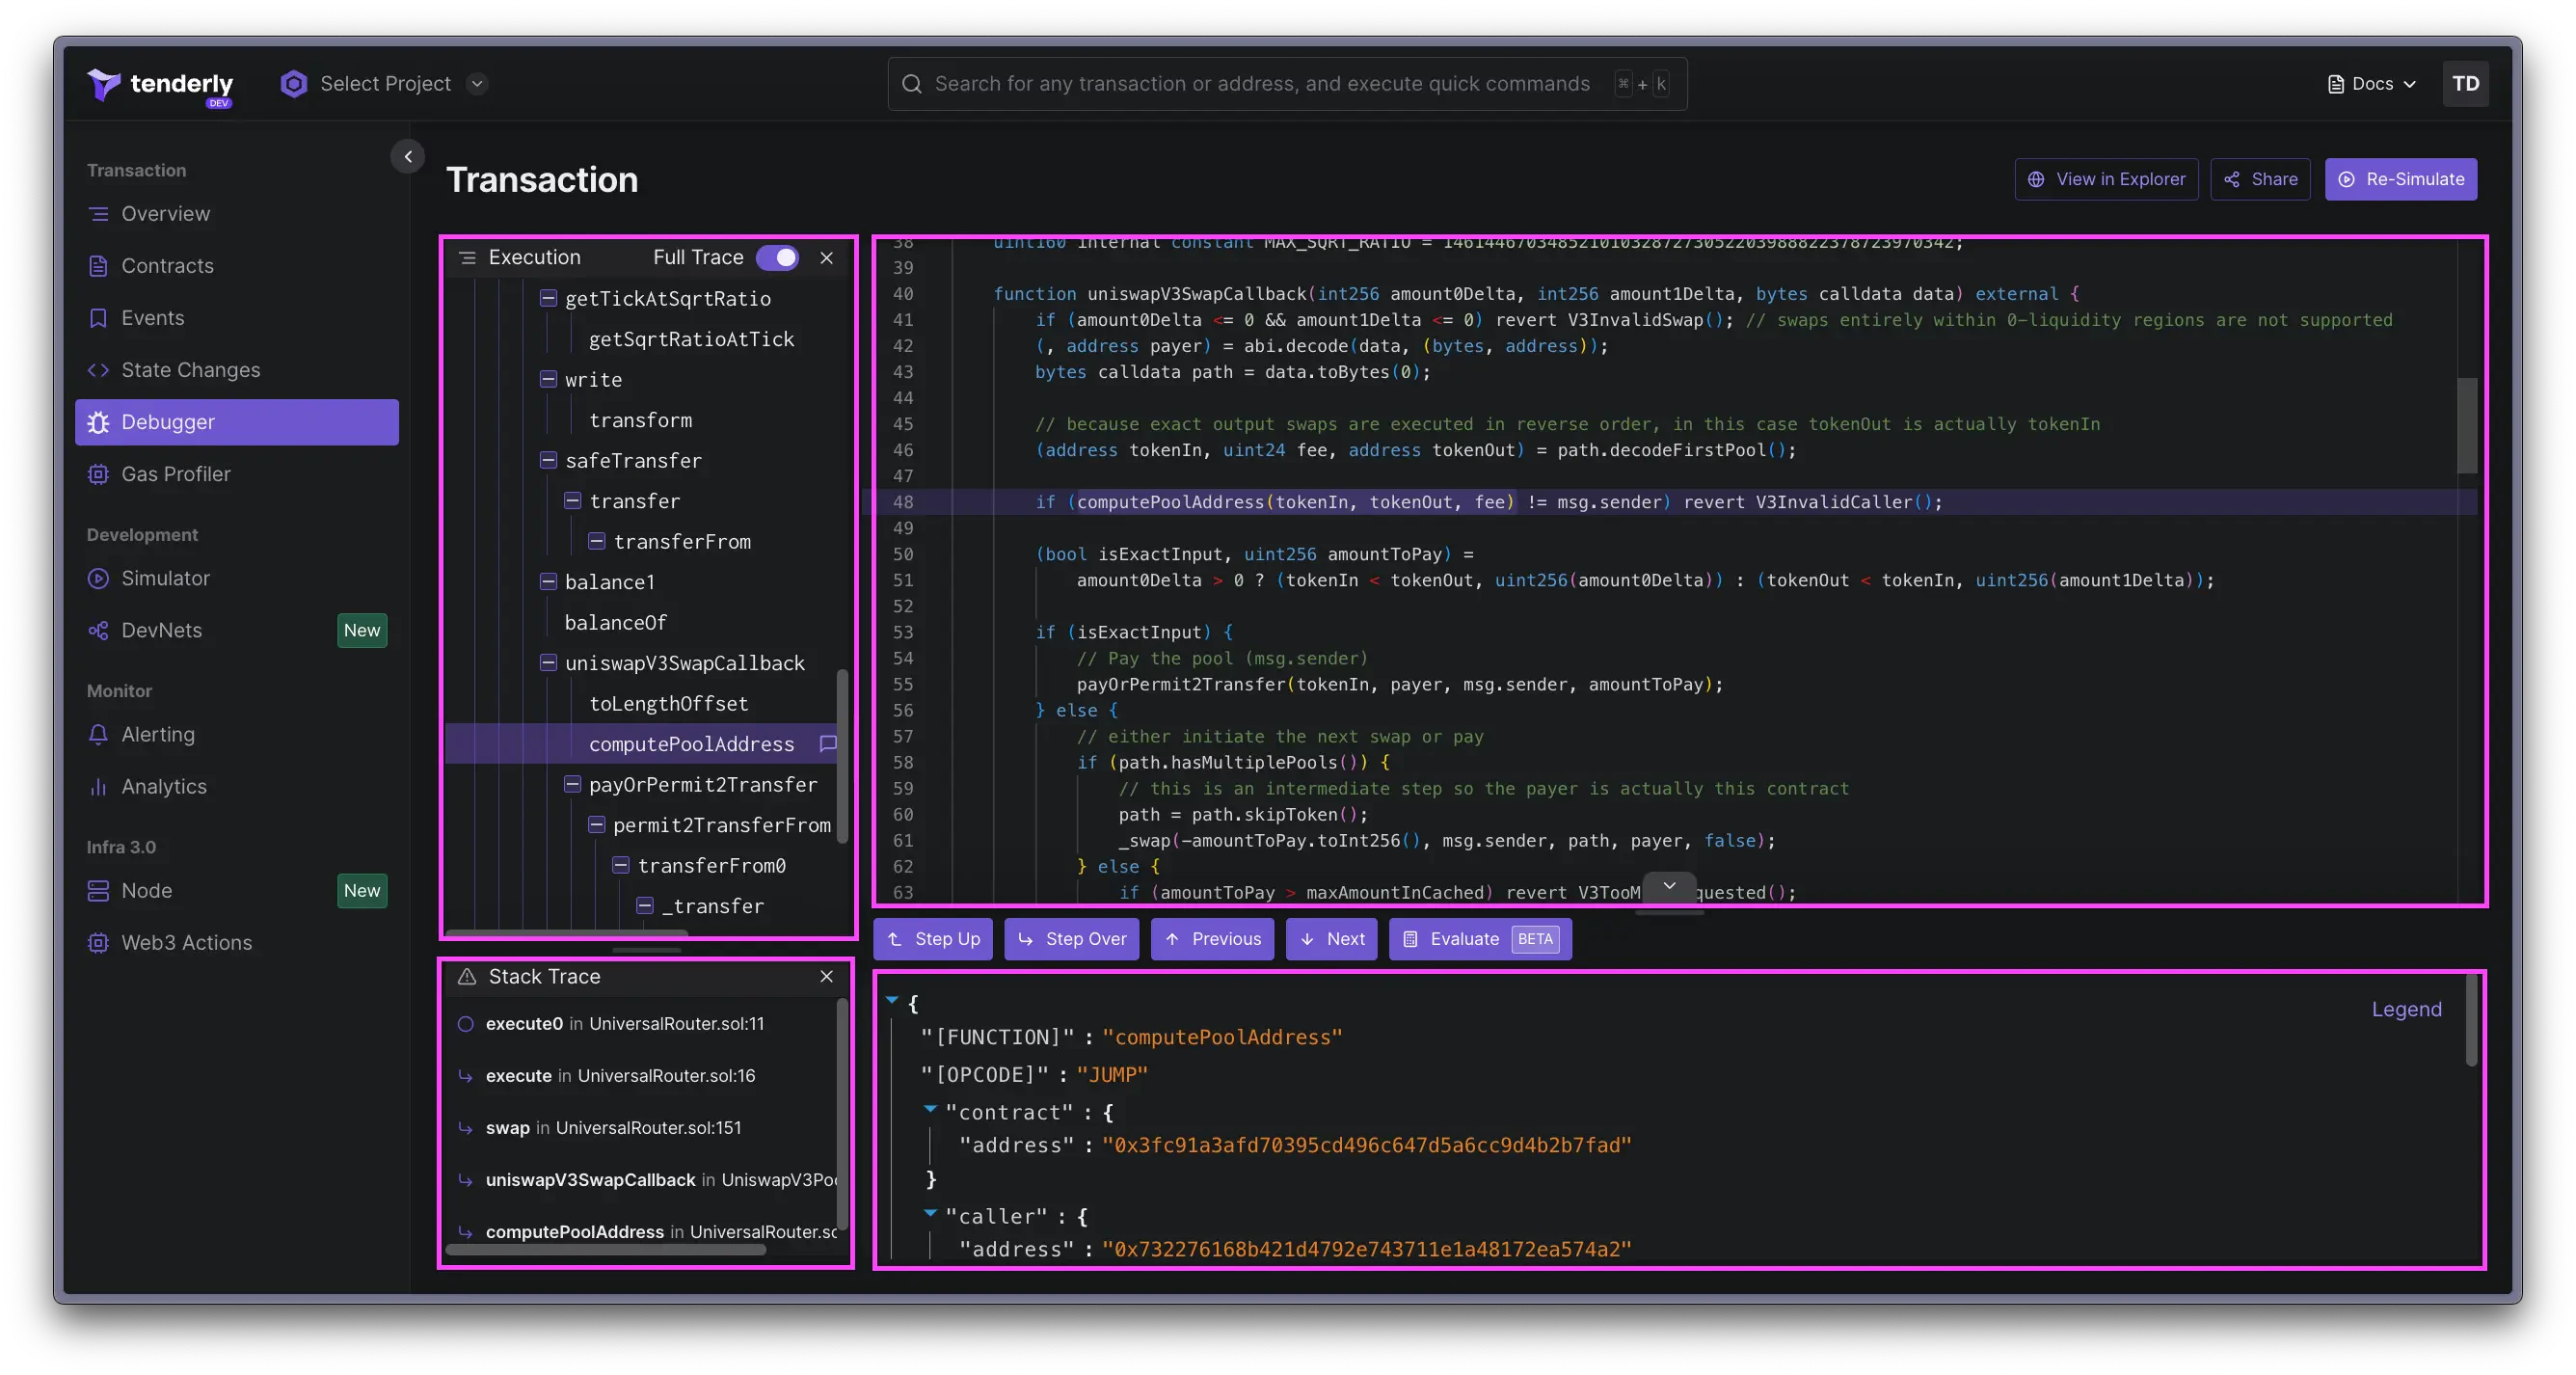Collapse the root JSON object arrow
The height and width of the screenshot is (1375, 2576).
pos(892,1000)
